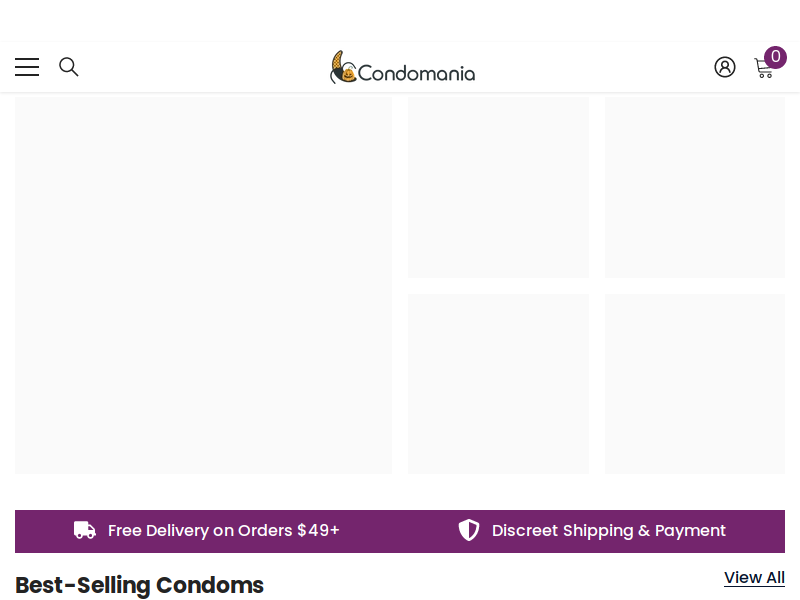
Task: Select the bottom-right promo tile placeholder
Action: [x=695, y=384]
